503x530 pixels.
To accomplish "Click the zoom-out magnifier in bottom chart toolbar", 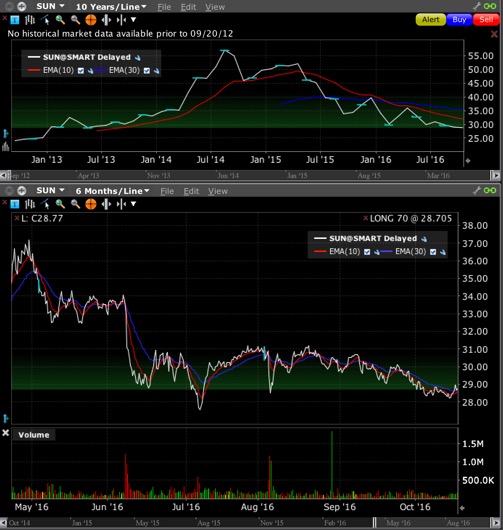I will 75,204.
